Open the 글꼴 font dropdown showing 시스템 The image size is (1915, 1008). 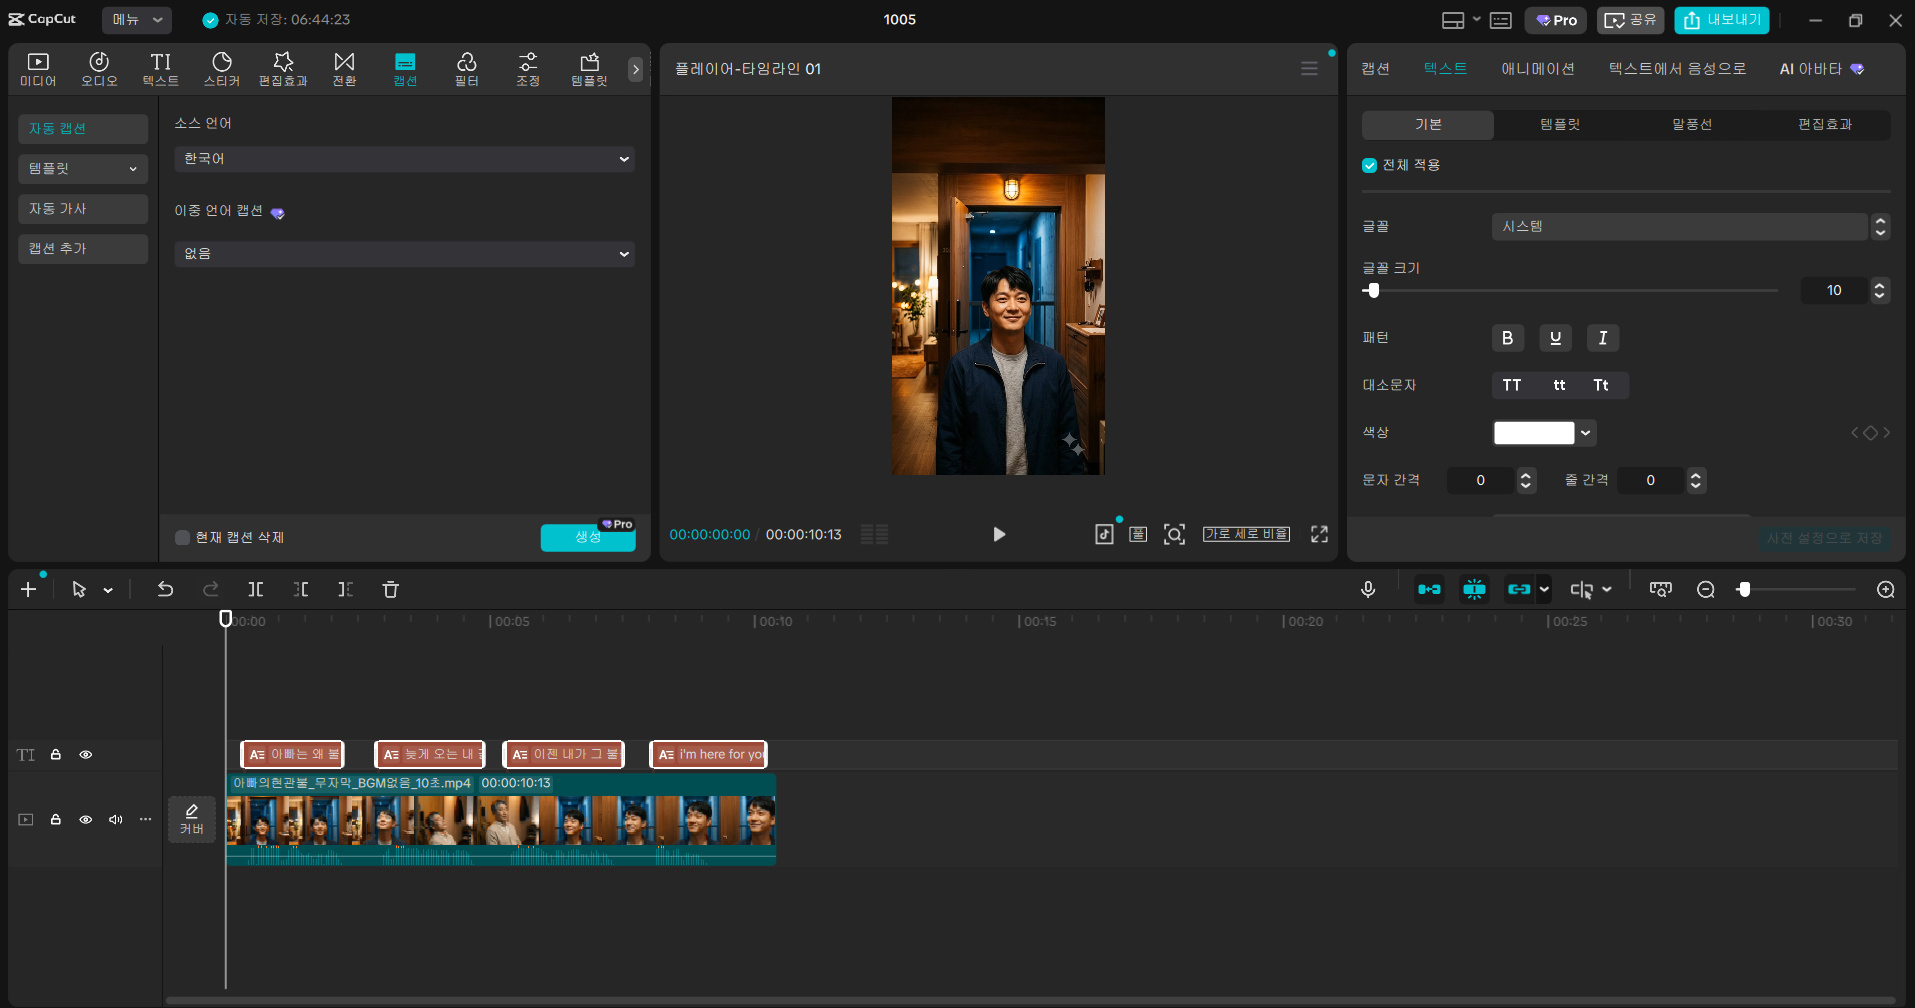click(1680, 227)
